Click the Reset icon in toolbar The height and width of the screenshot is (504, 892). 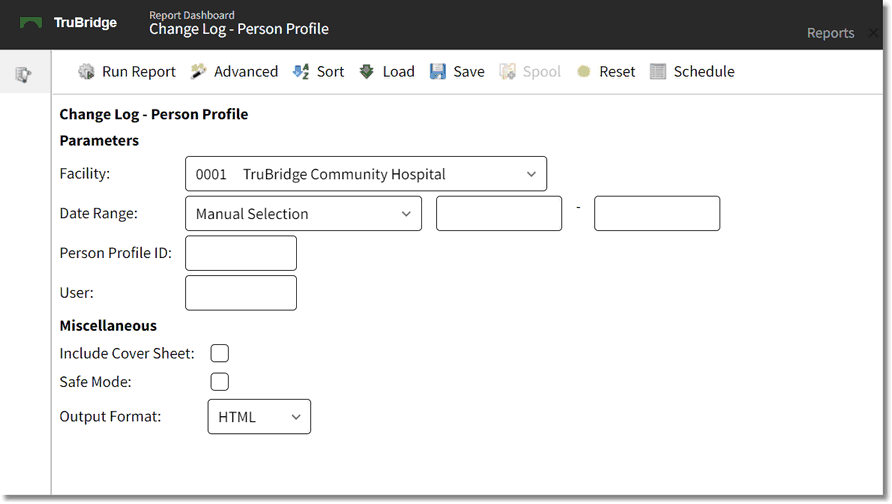(584, 72)
